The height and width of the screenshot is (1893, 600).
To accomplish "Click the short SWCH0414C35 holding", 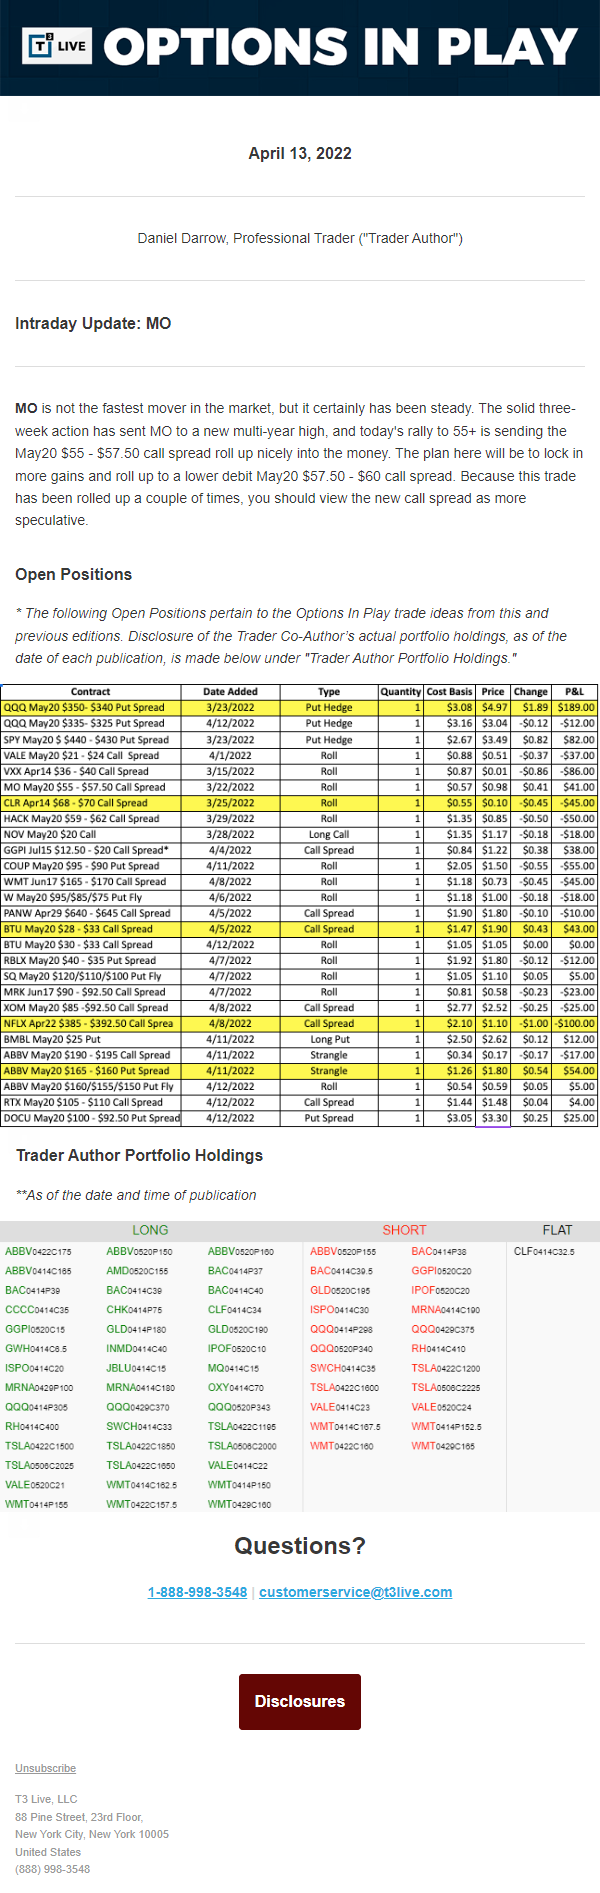I will (343, 1368).
